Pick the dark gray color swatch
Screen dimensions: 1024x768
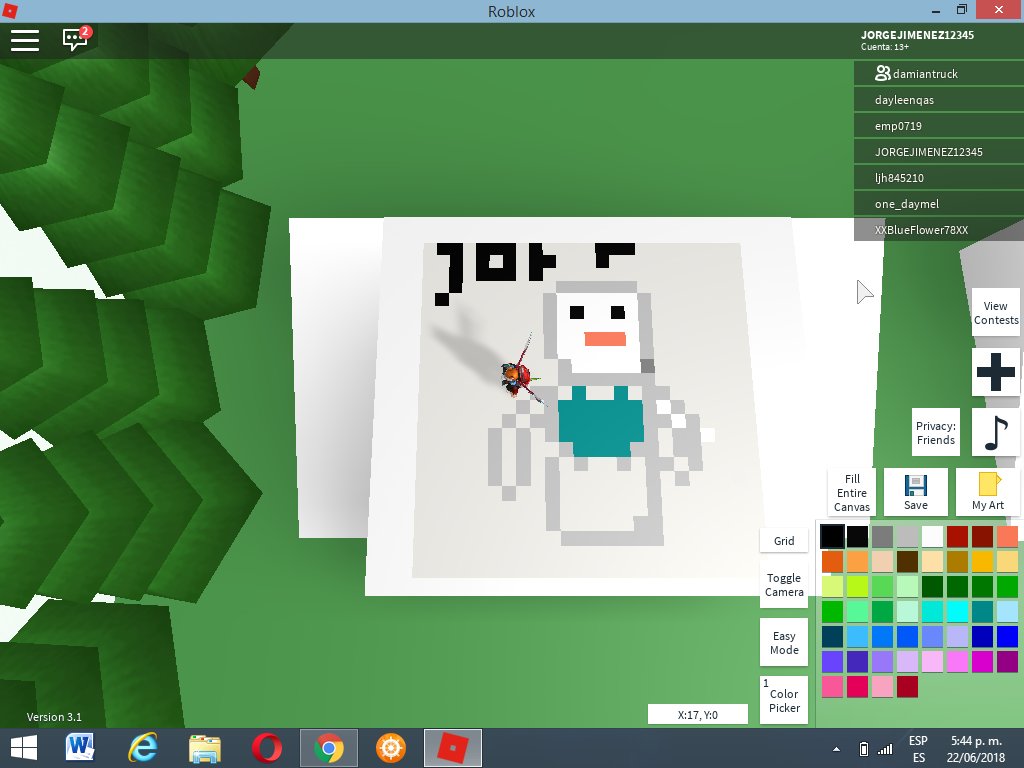(x=882, y=536)
